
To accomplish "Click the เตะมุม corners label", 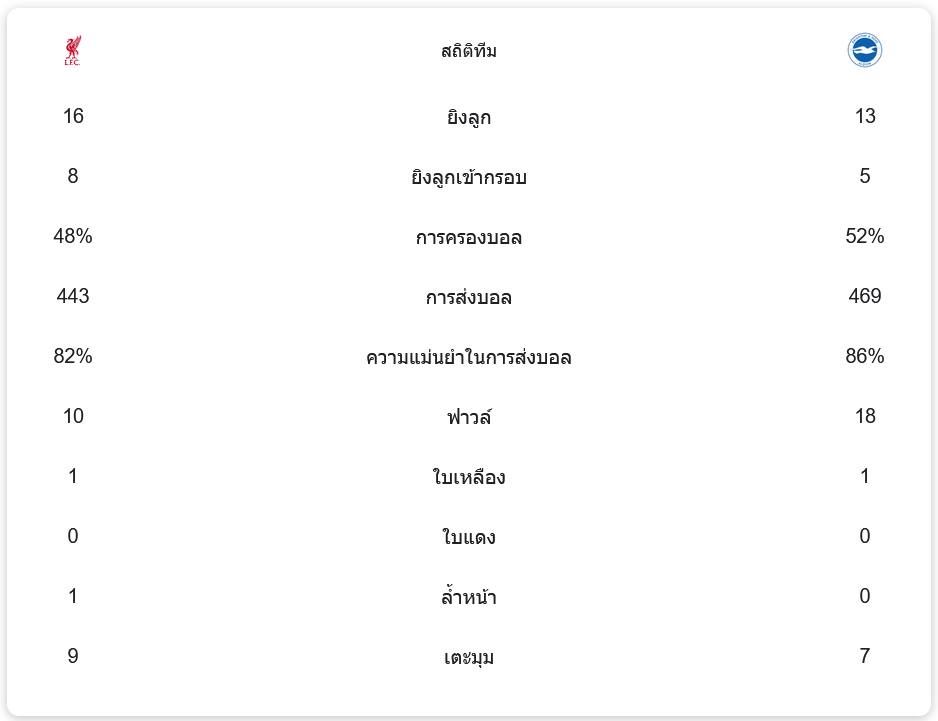I will tap(469, 658).
